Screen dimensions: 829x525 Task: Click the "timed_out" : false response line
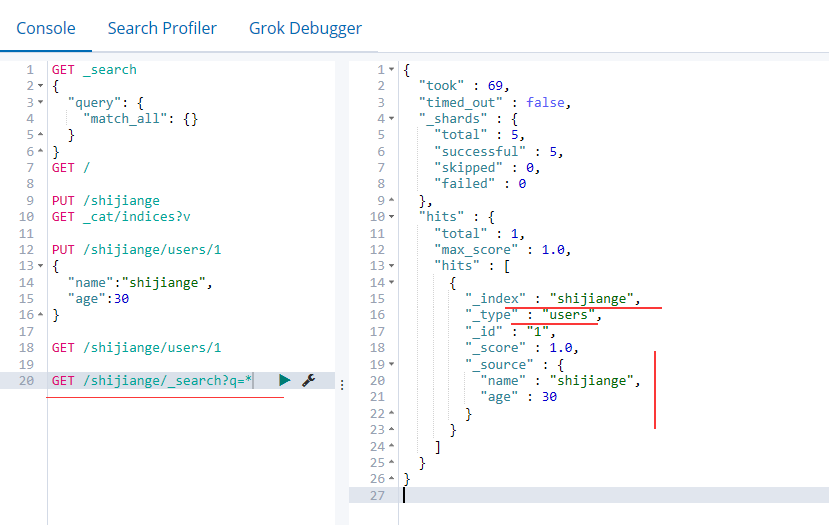click(495, 102)
